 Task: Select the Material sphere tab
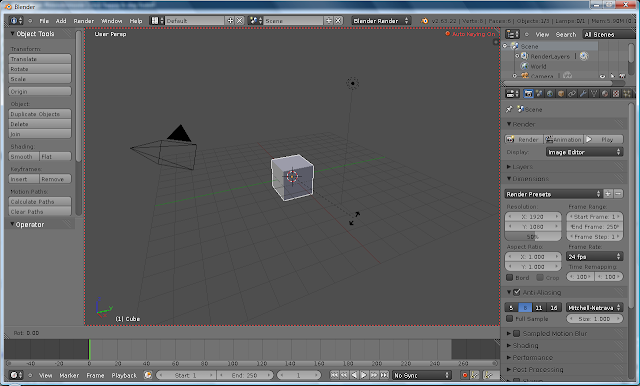(x=605, y=94)
